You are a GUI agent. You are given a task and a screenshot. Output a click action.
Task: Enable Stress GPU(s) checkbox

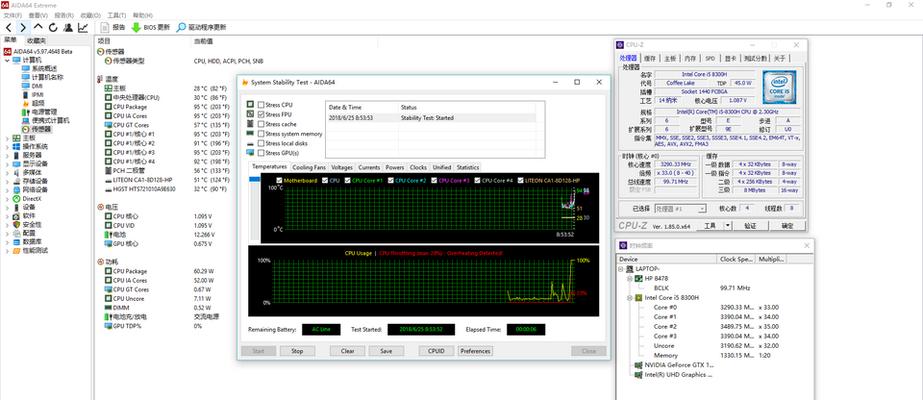tap(260, 153)
